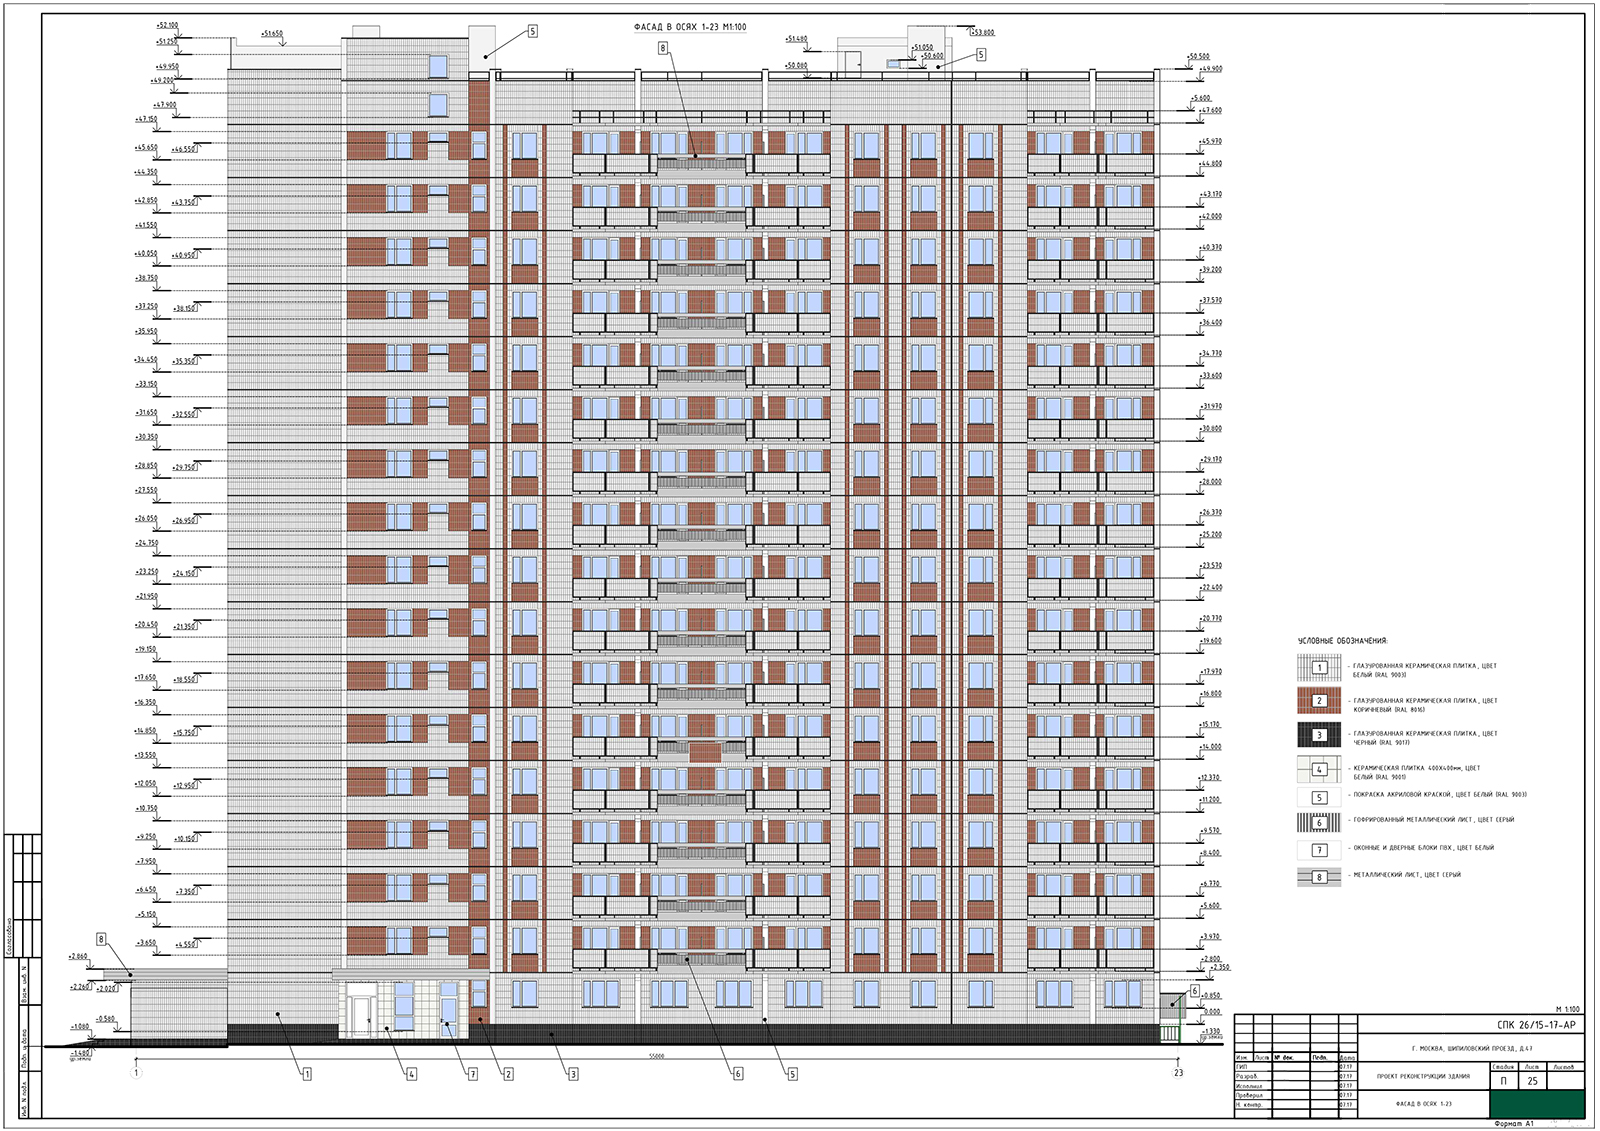This screenshot has width=1600, height=1131.
Task: Click legend box 5 acrylic paint
Action: click(1319, 797)
